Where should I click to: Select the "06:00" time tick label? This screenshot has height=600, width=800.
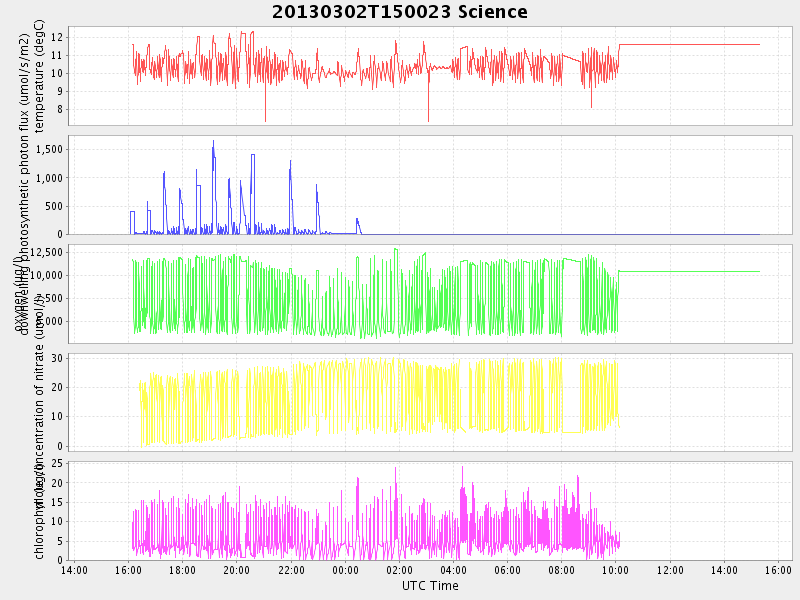point(507,570)
